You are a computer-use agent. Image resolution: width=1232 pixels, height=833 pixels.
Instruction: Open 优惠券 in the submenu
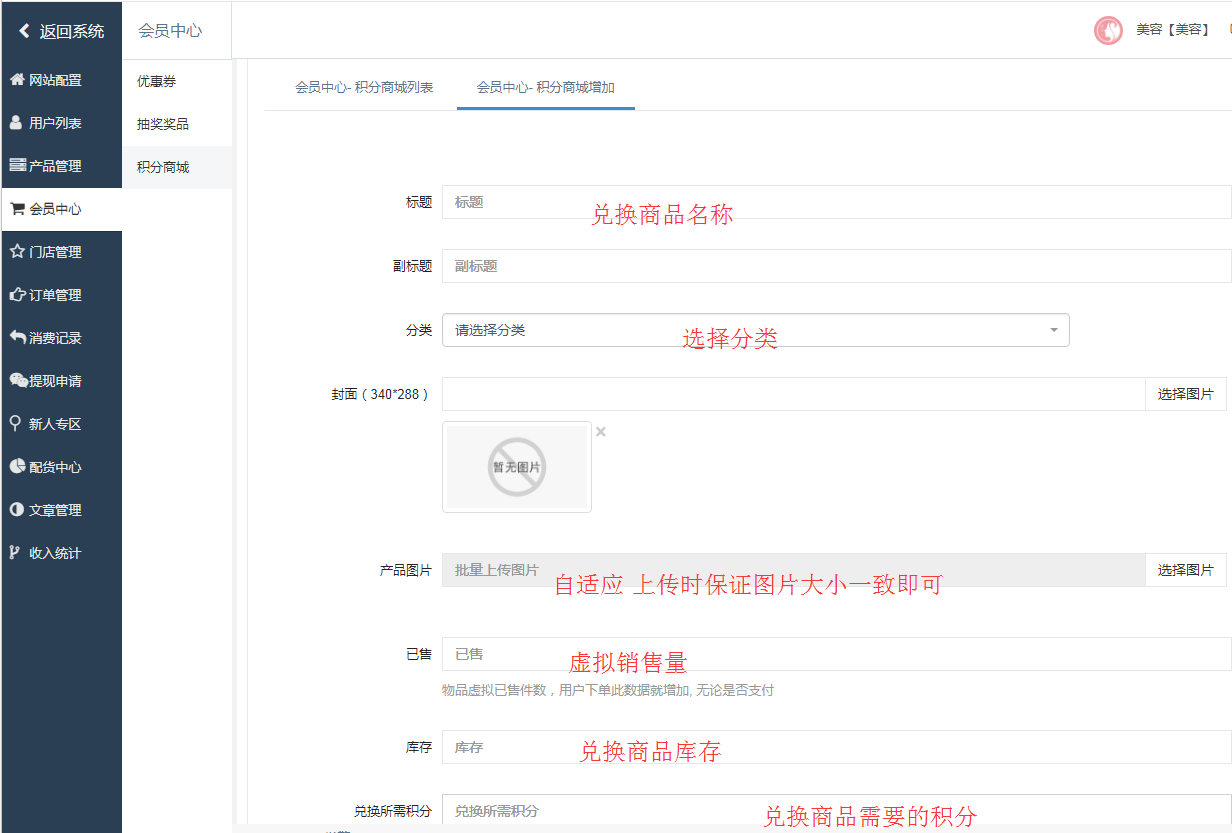pyautogui.click(x=157, y=81)
